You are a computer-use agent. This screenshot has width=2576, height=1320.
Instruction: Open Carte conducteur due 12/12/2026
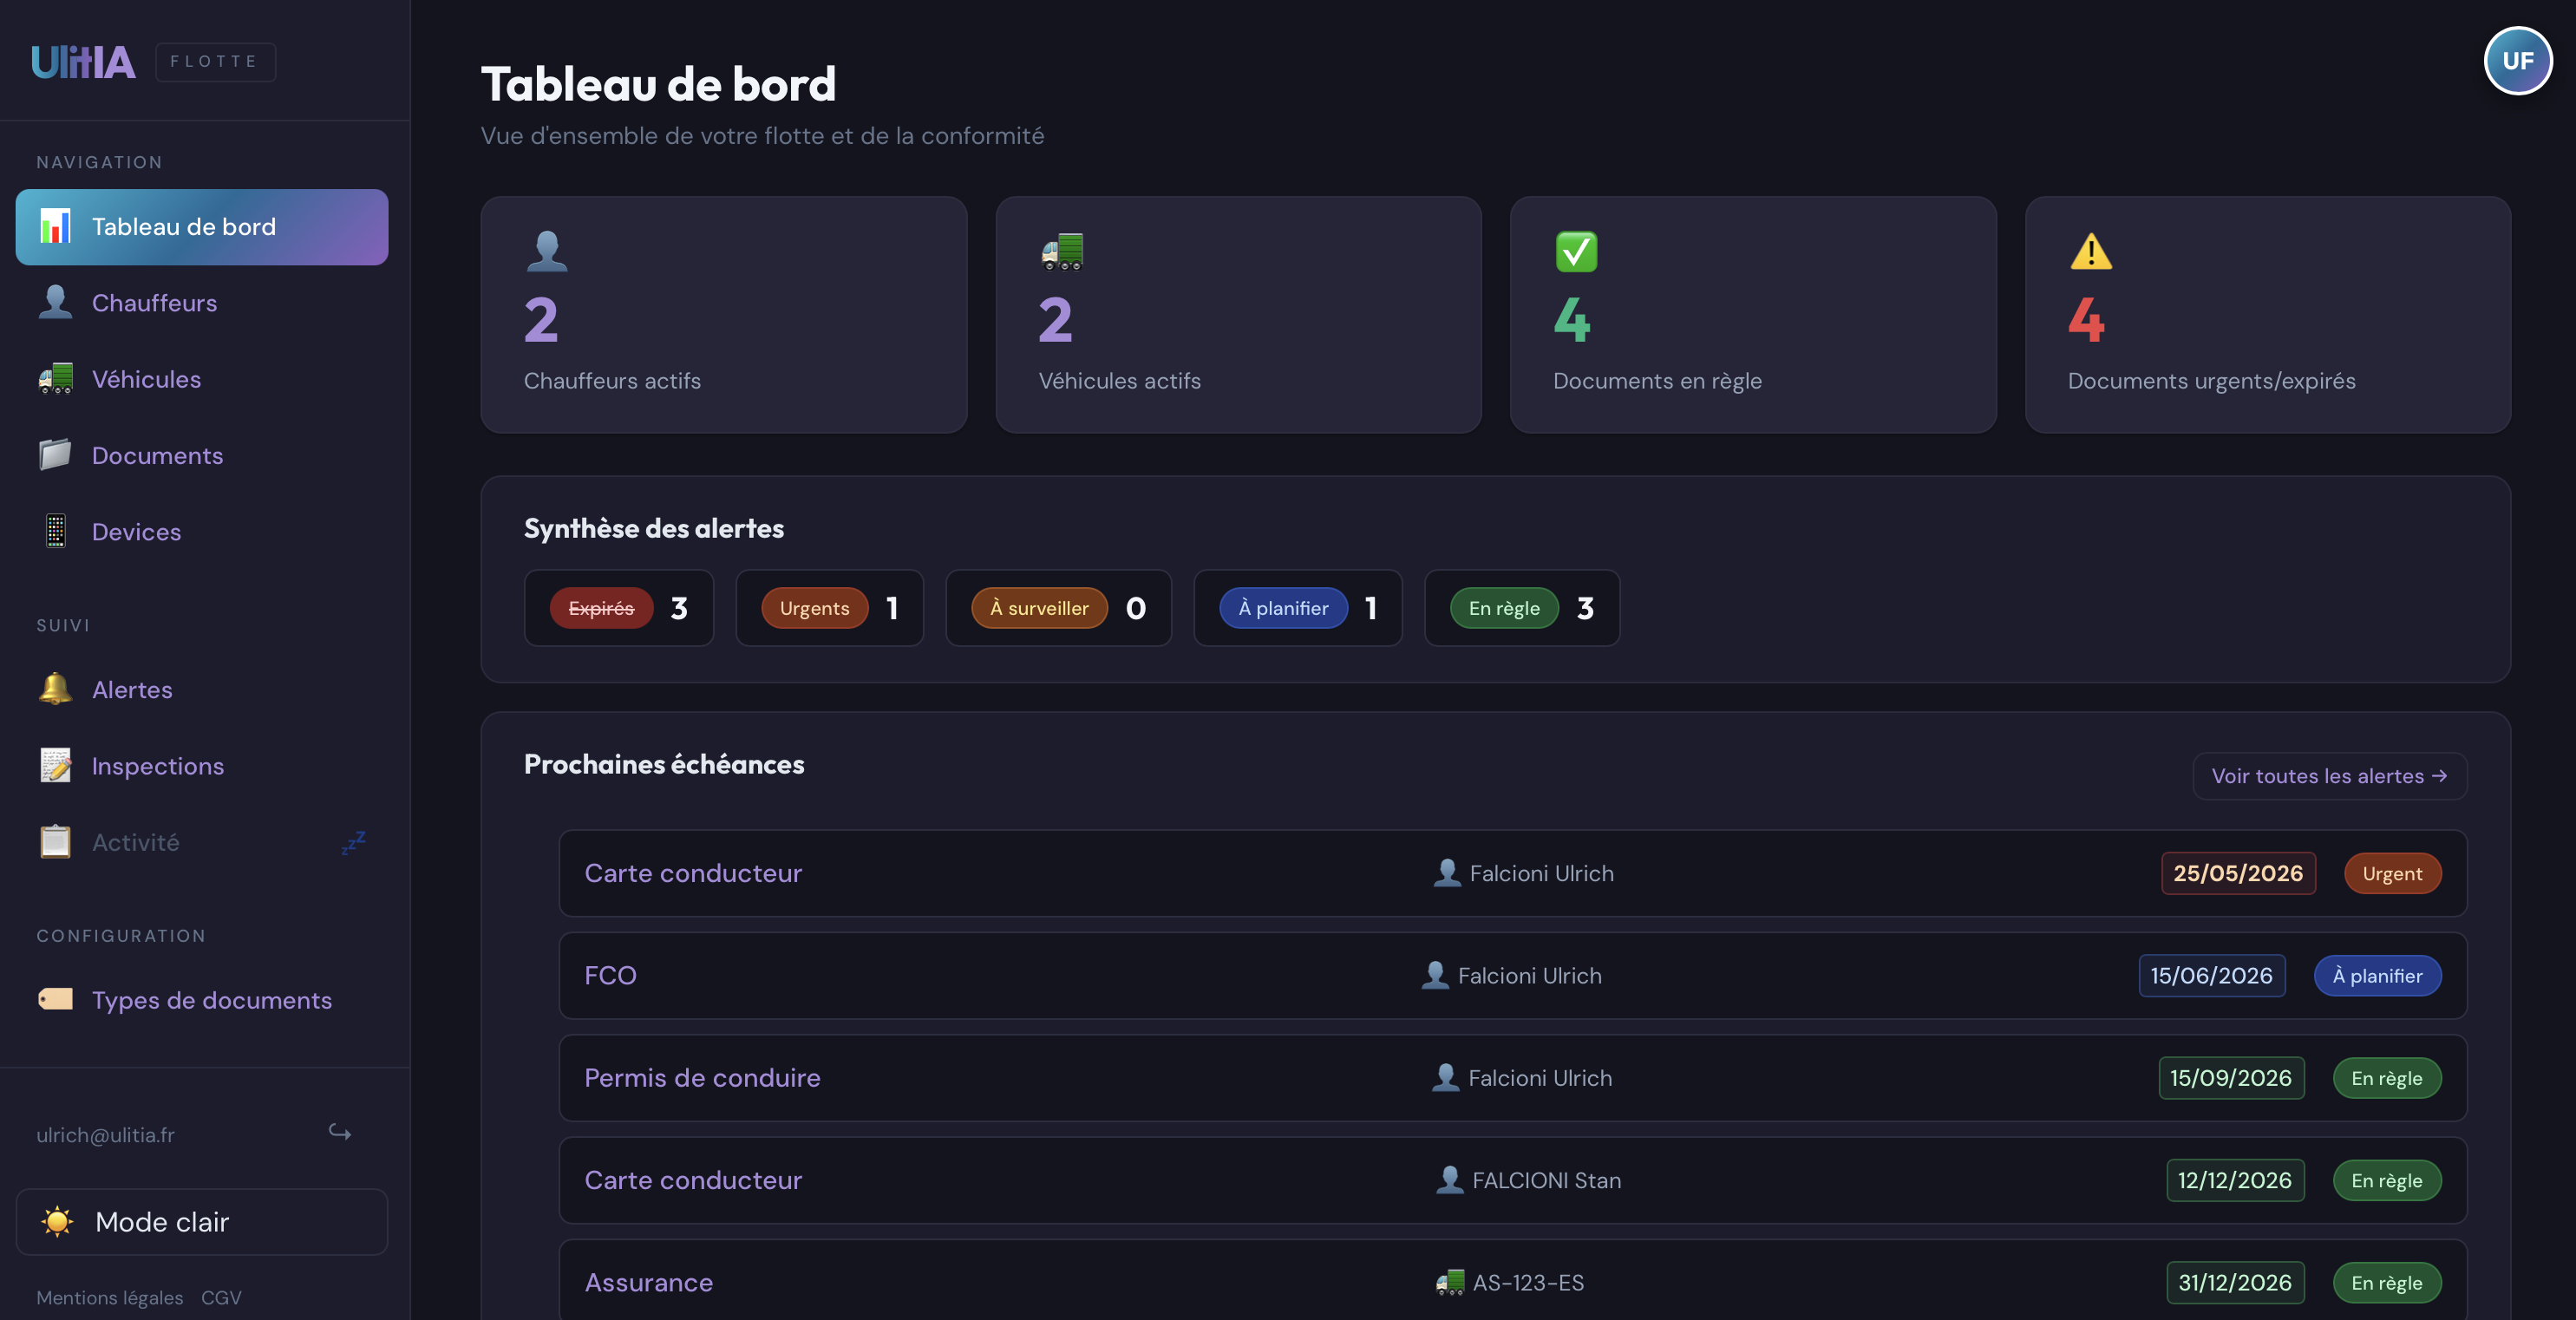coord(1512,1180)
